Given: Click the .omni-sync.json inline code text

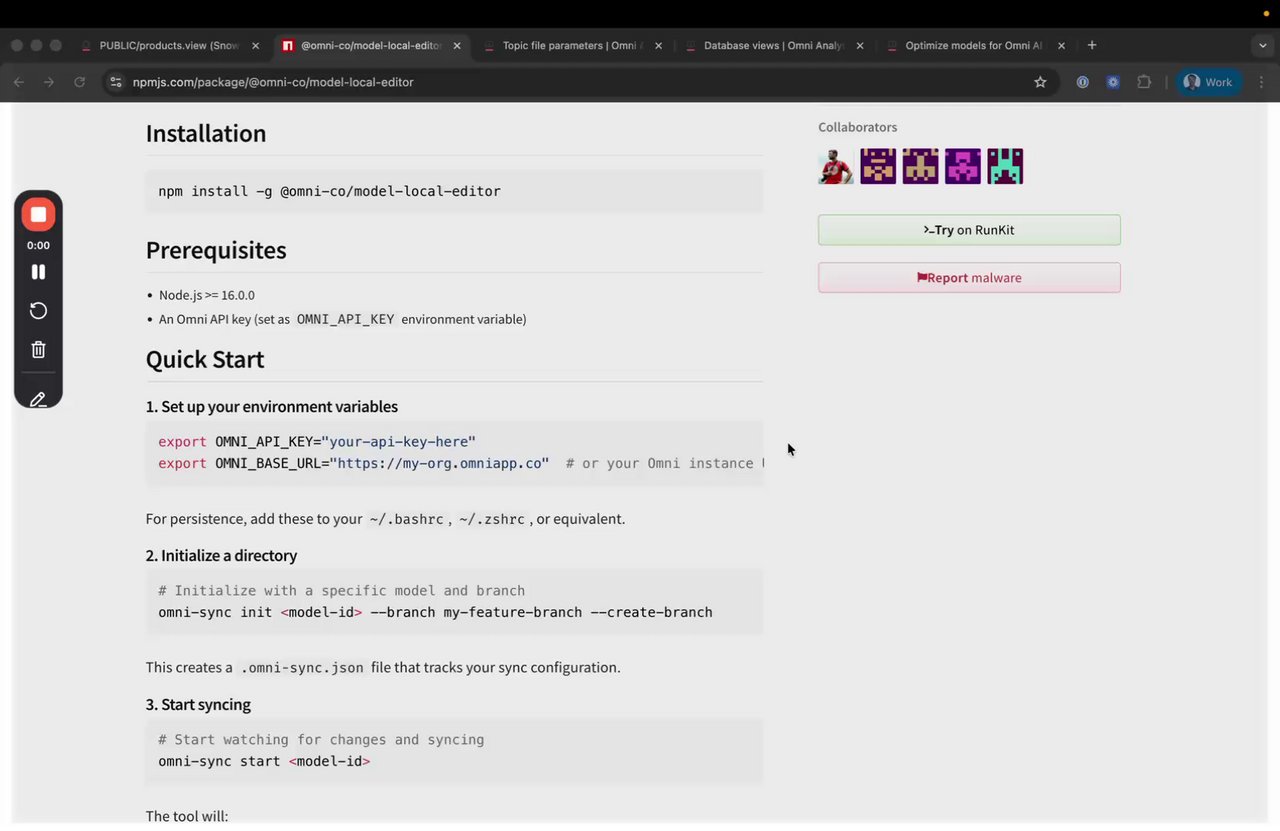Looking at the screenshot, I should (x=302, y=668).
